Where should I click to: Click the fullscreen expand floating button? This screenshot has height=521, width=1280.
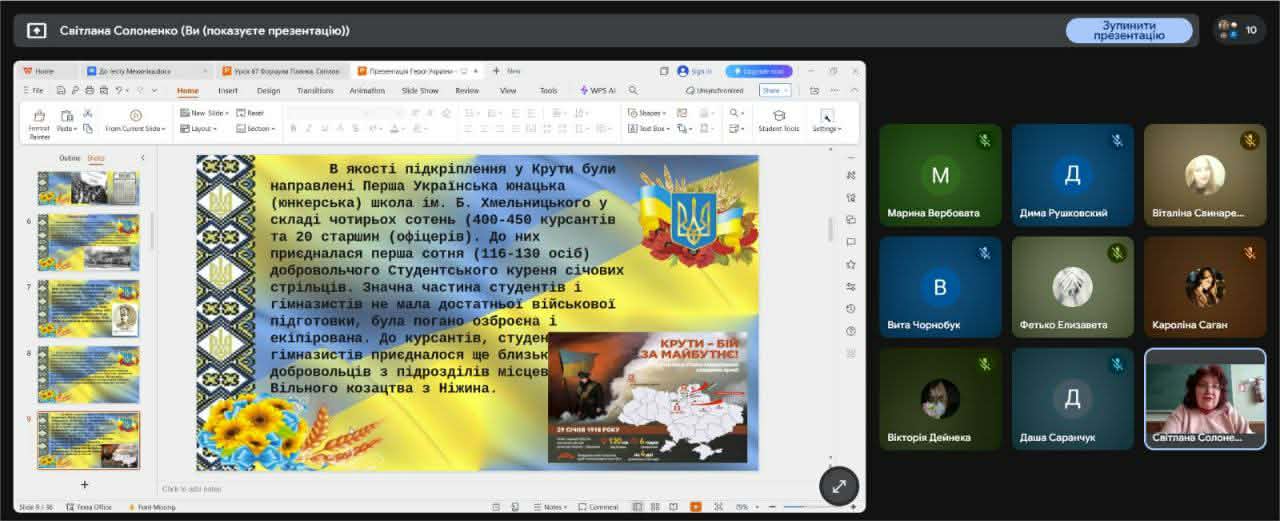tap(838, 486)
